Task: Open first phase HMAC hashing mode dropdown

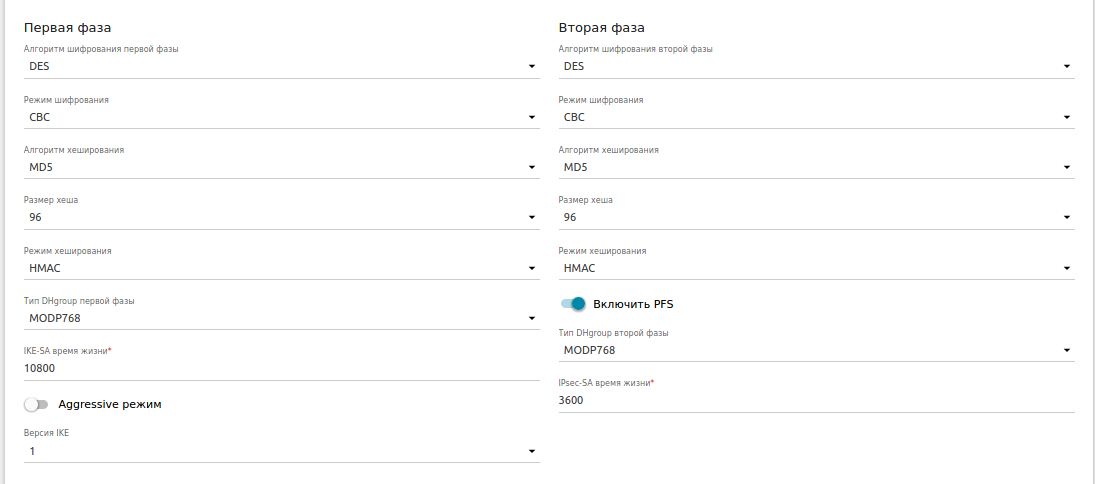Action: click(280, 268)
